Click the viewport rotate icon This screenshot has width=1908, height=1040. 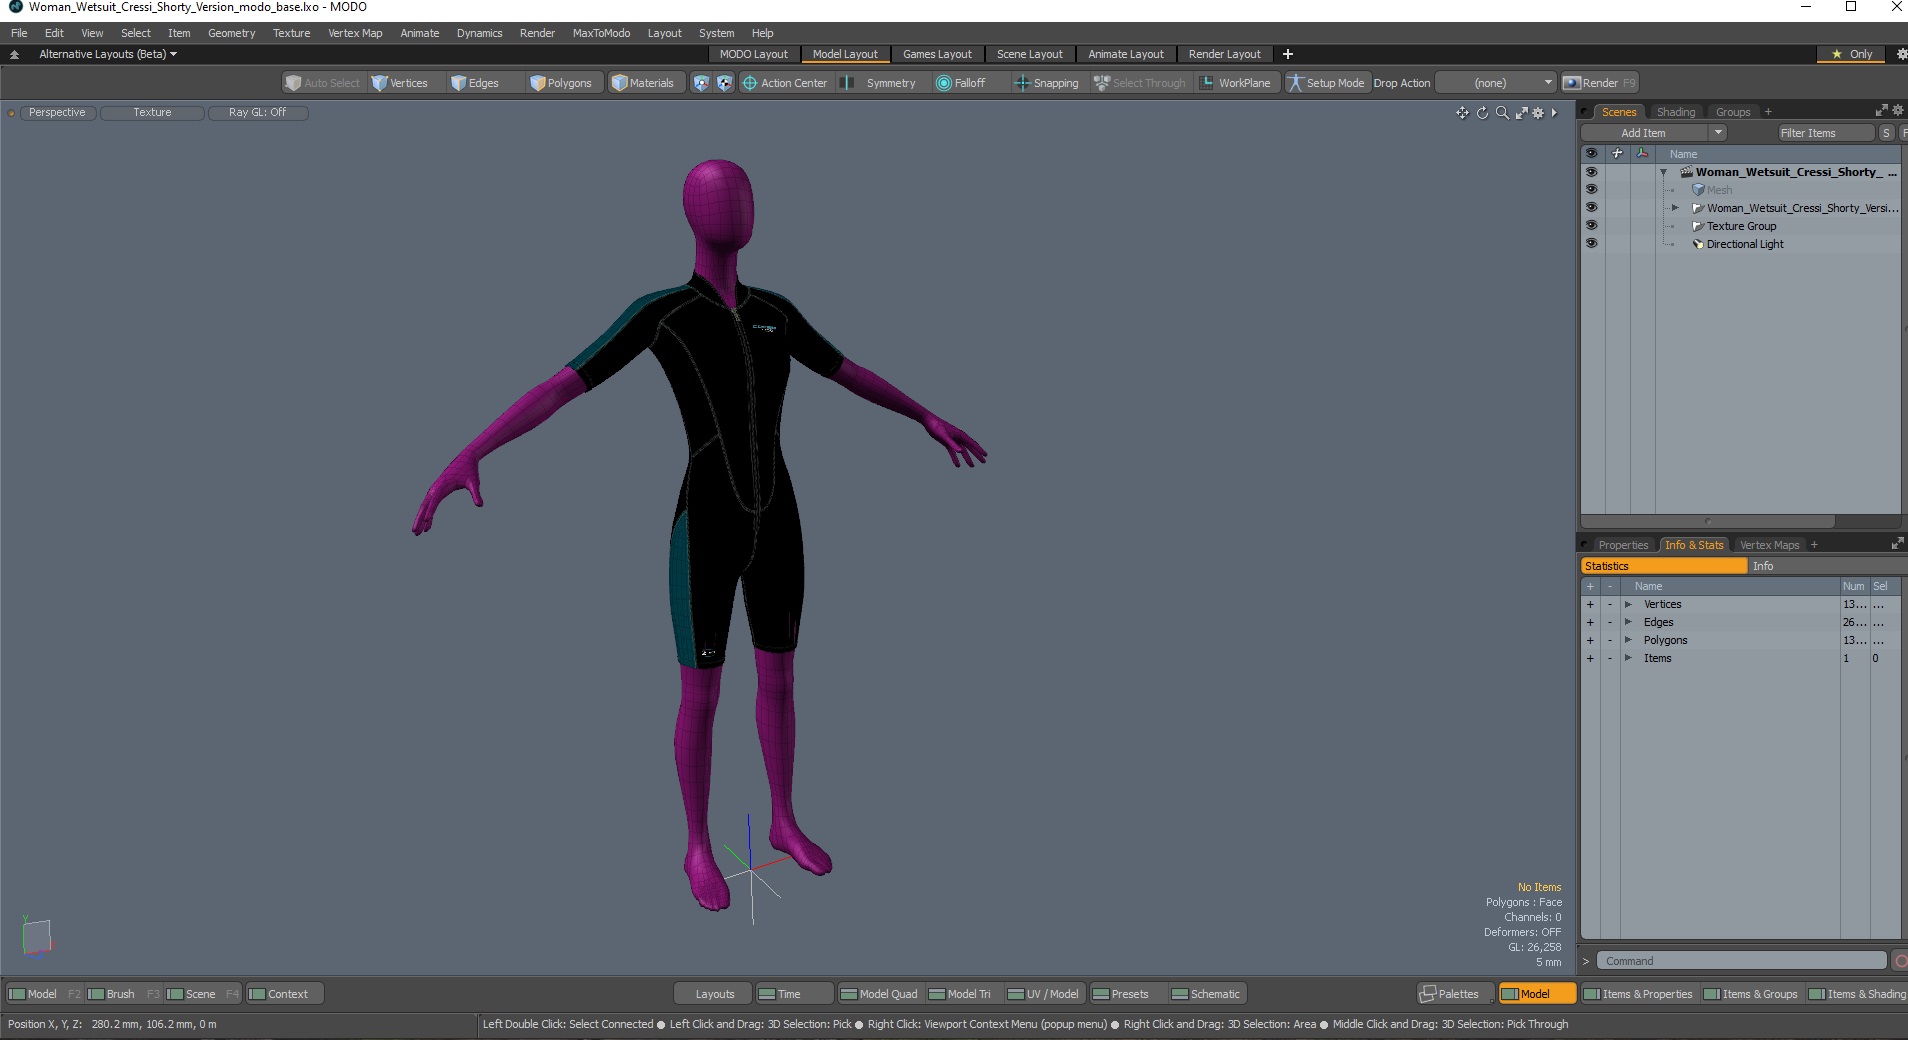point(1482,113)
